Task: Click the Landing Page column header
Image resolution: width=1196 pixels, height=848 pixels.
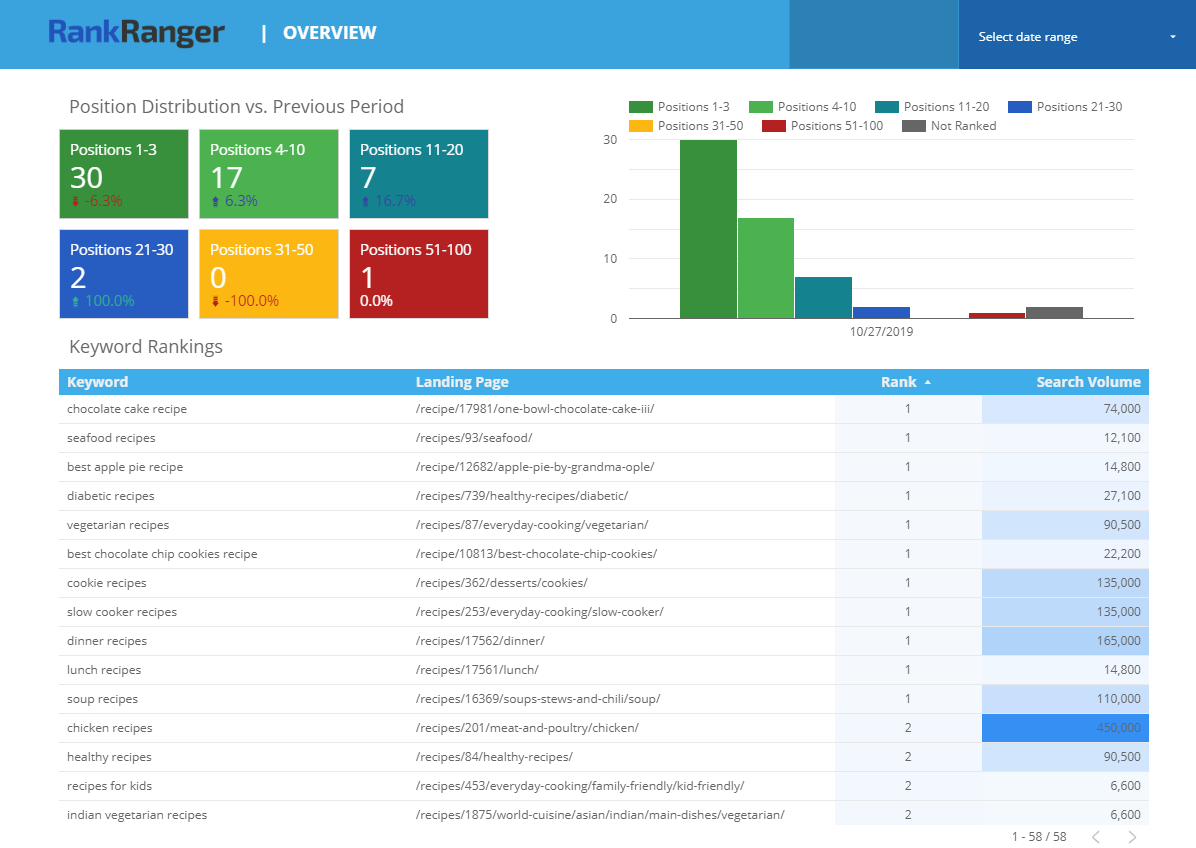Action: [x=462, y=382]
